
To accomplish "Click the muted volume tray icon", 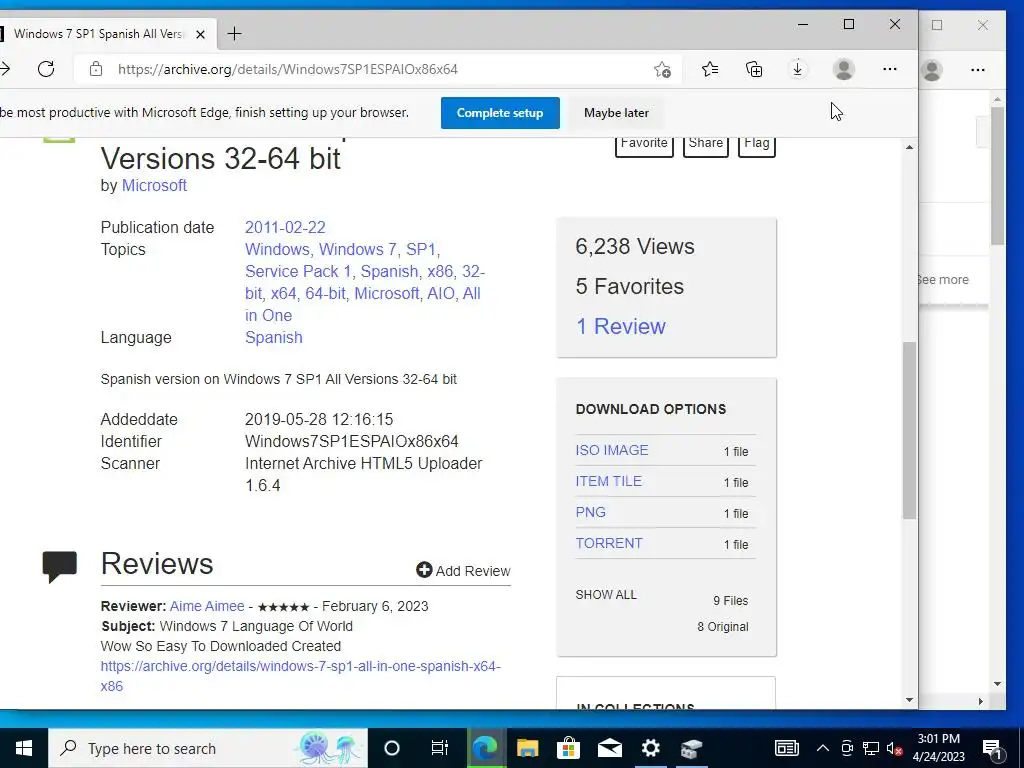I will [894, 748].
